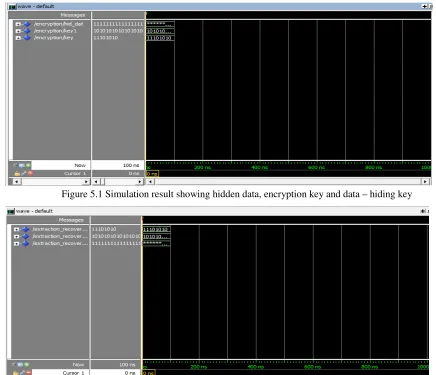
Task: Click the 800 ns mark on bottom timeline
Action: tap(369, 367)
